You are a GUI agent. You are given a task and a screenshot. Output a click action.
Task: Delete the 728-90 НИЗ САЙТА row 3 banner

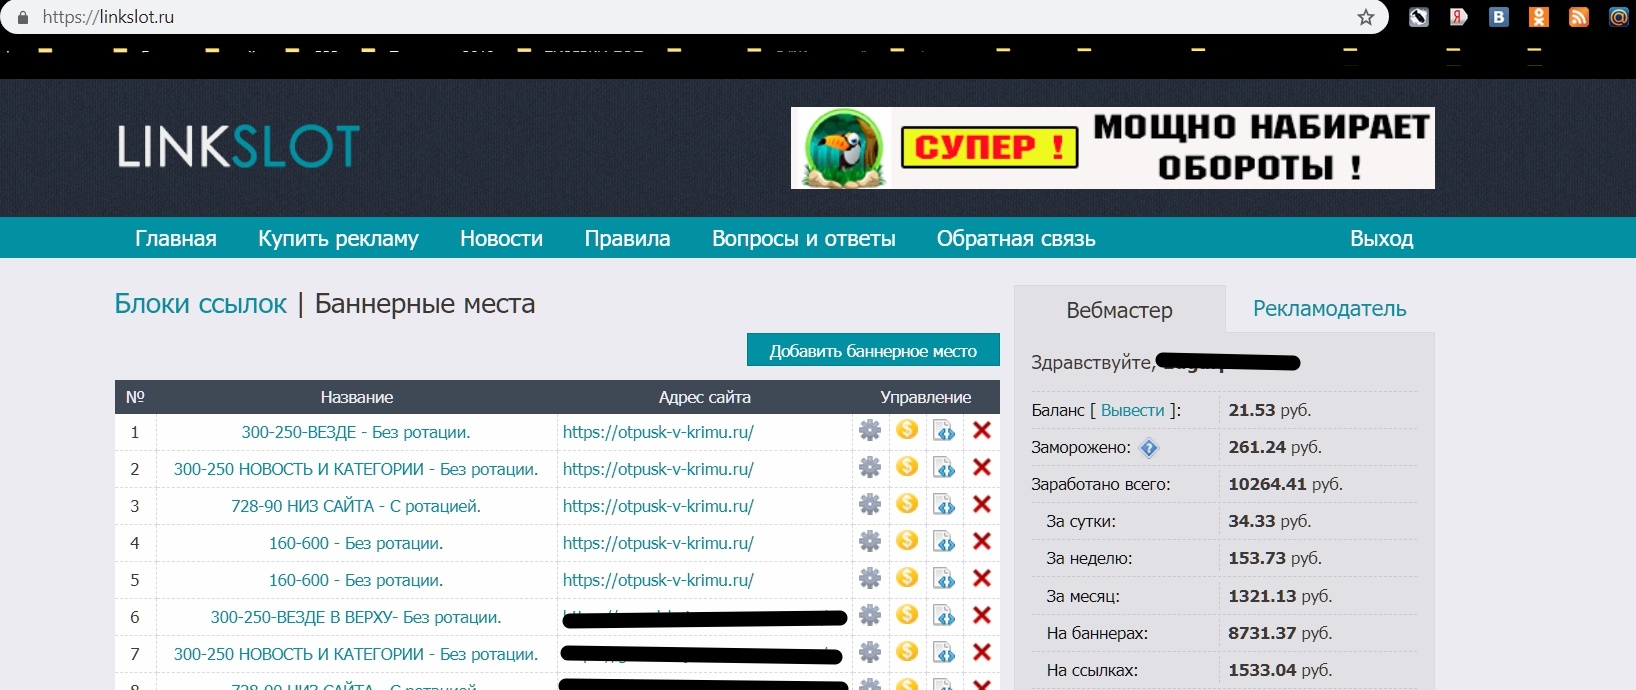tap(982, 504)
